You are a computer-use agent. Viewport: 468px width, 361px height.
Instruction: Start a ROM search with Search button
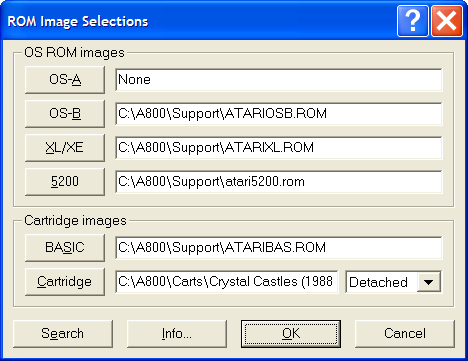click(x=63, y=334)
